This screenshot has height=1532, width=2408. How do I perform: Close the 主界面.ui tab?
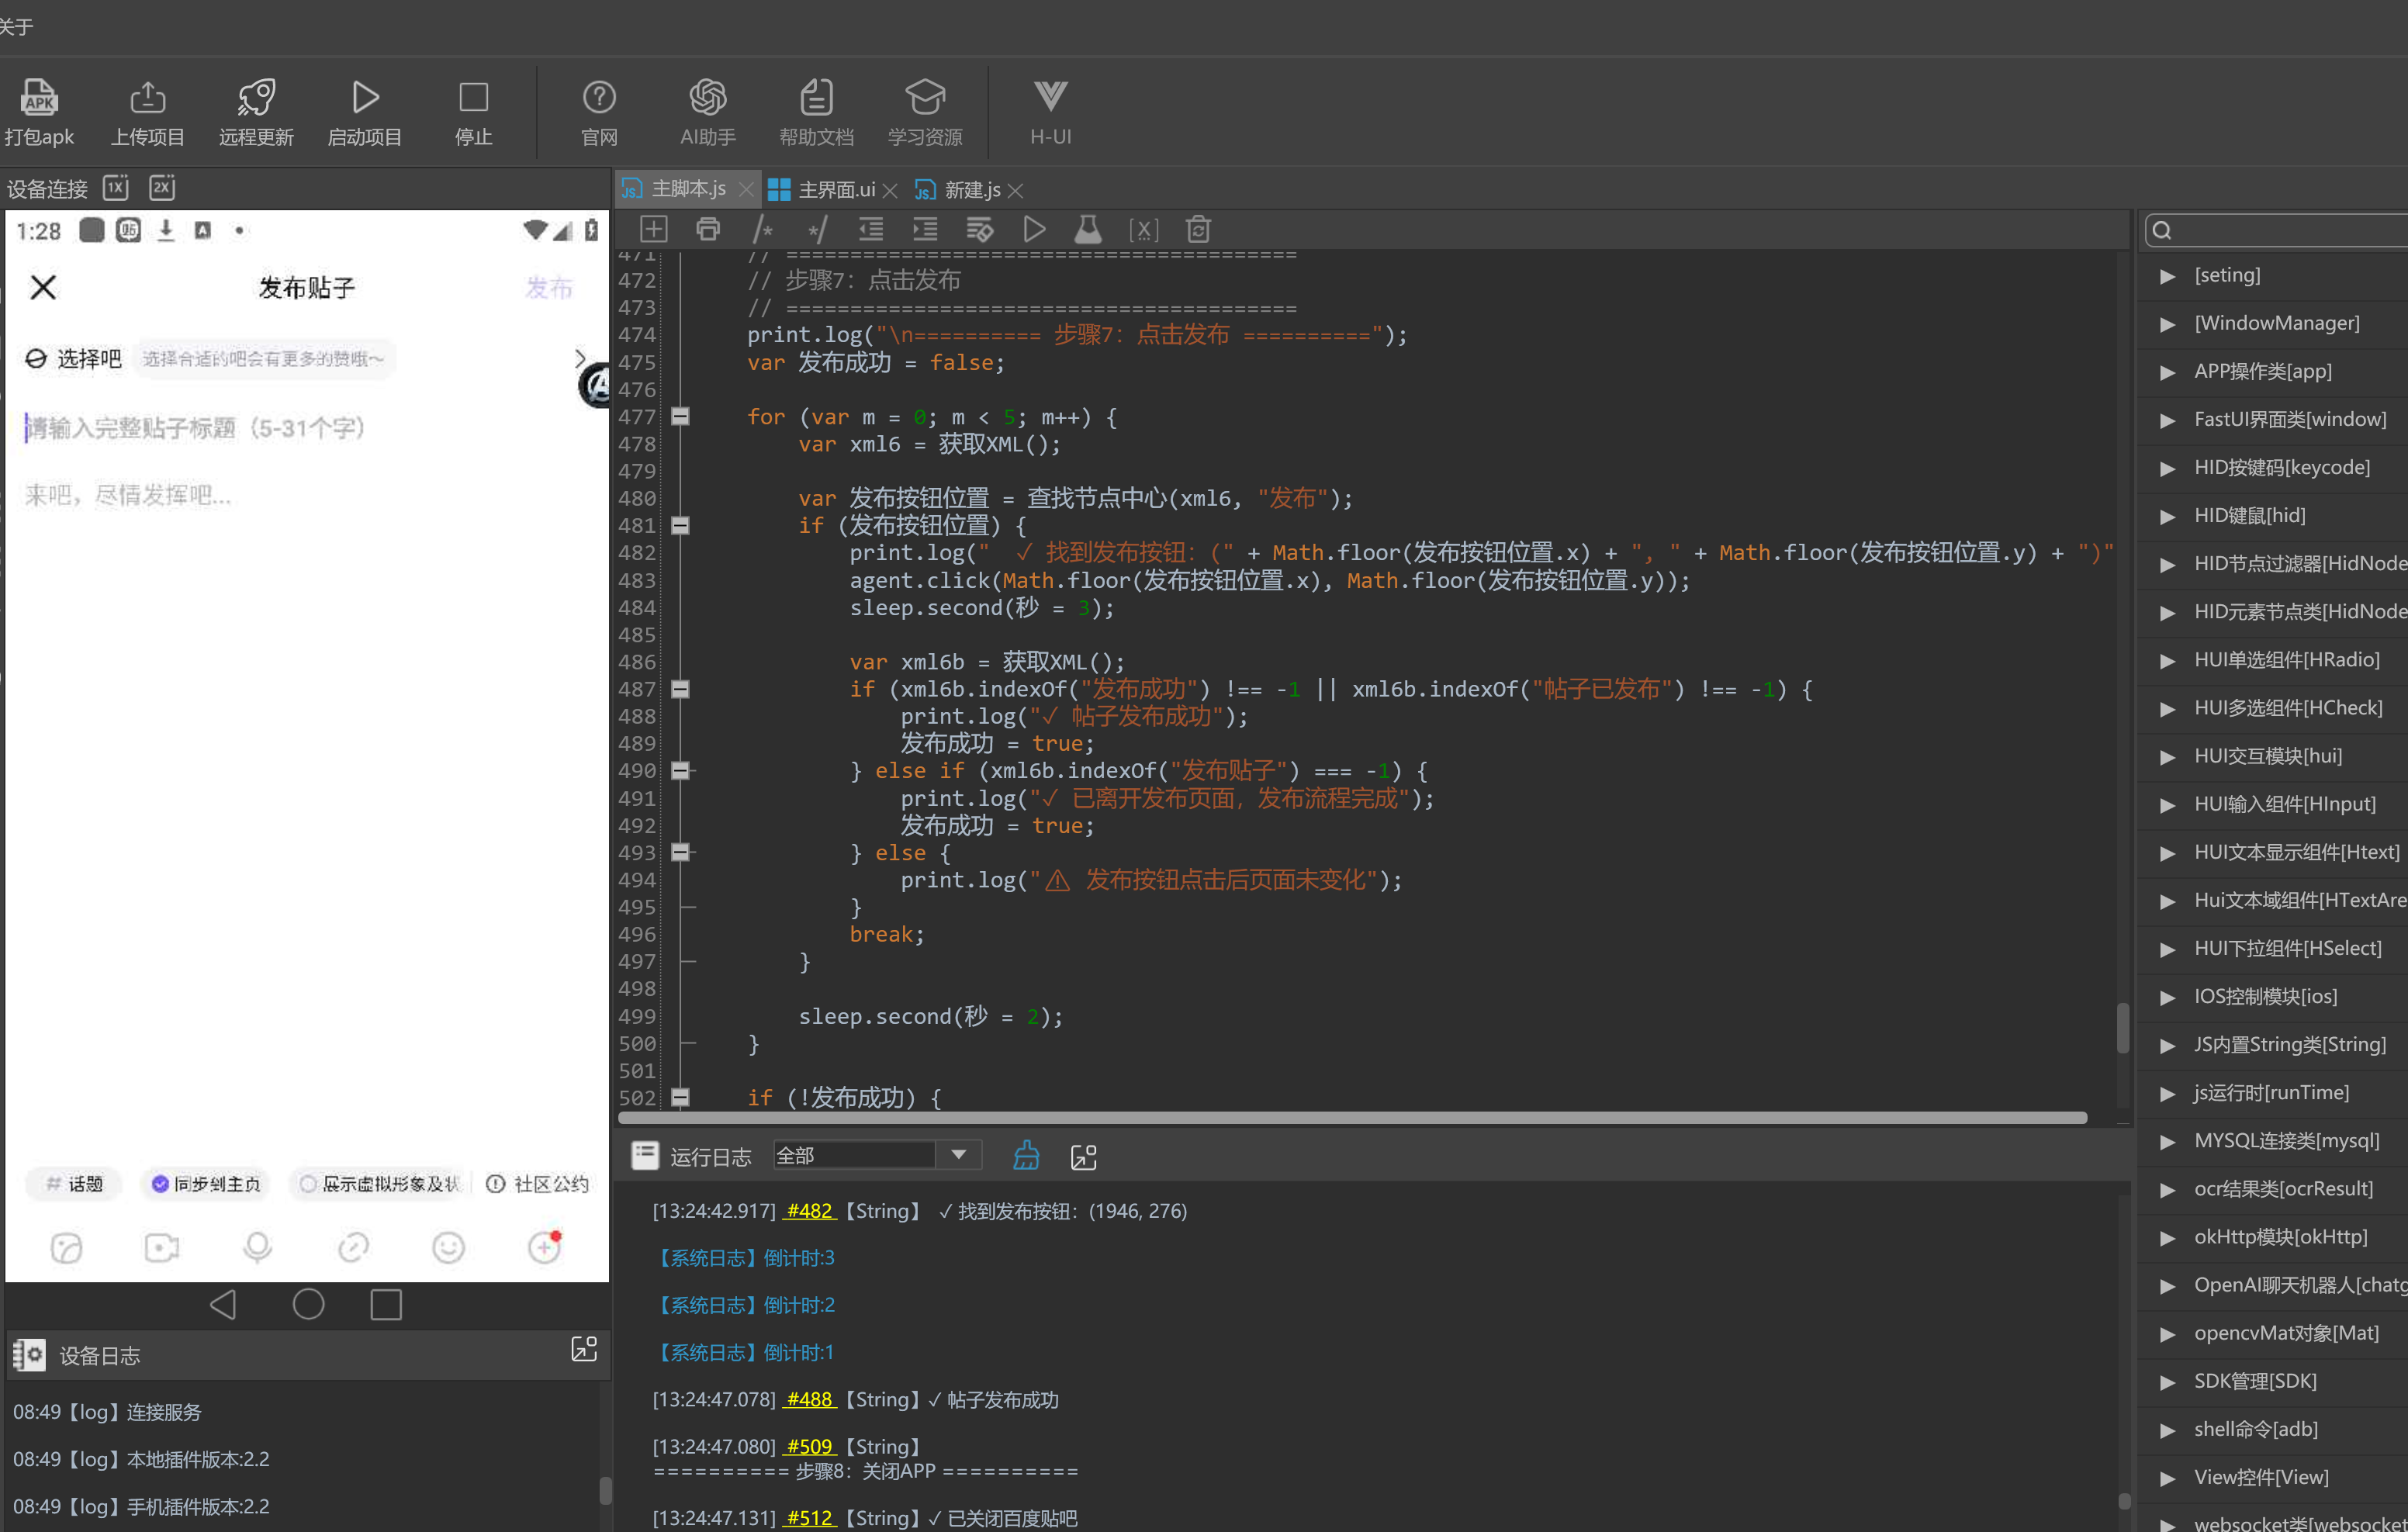point(890,190)
